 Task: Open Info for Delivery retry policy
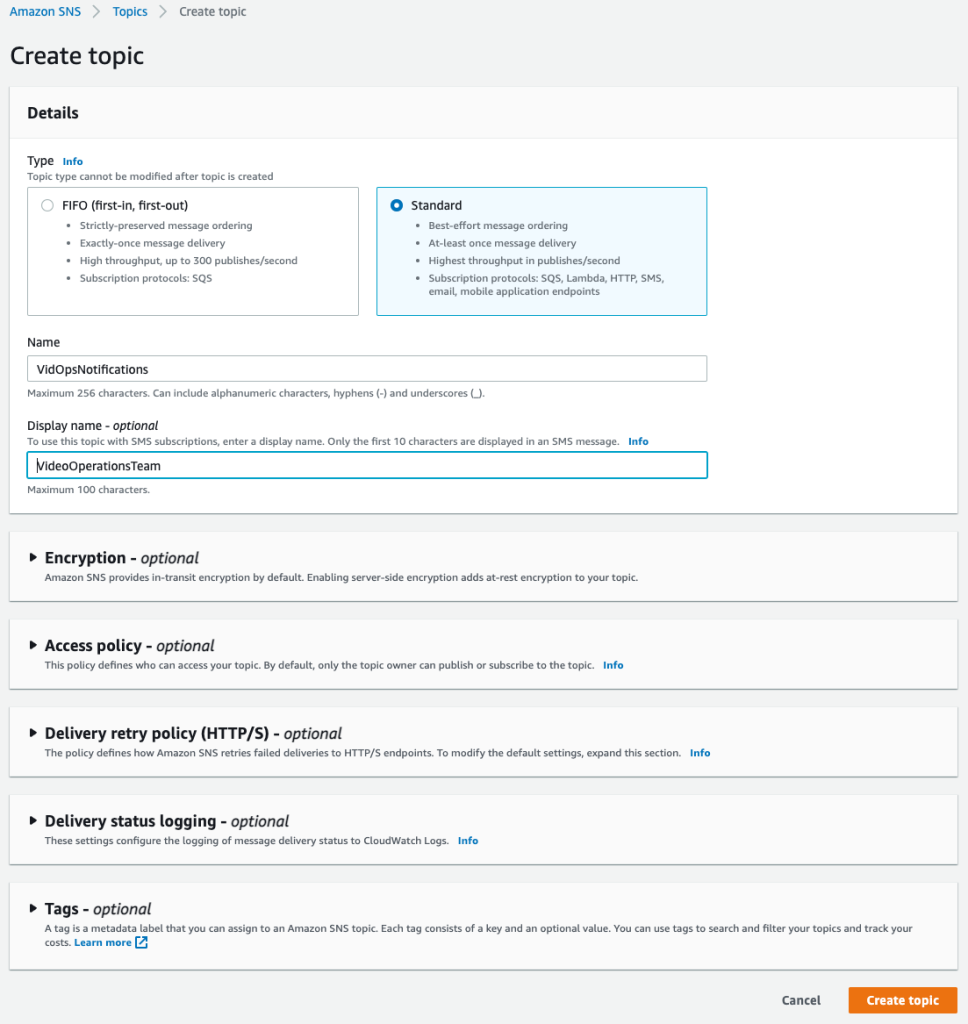(700, 753)
